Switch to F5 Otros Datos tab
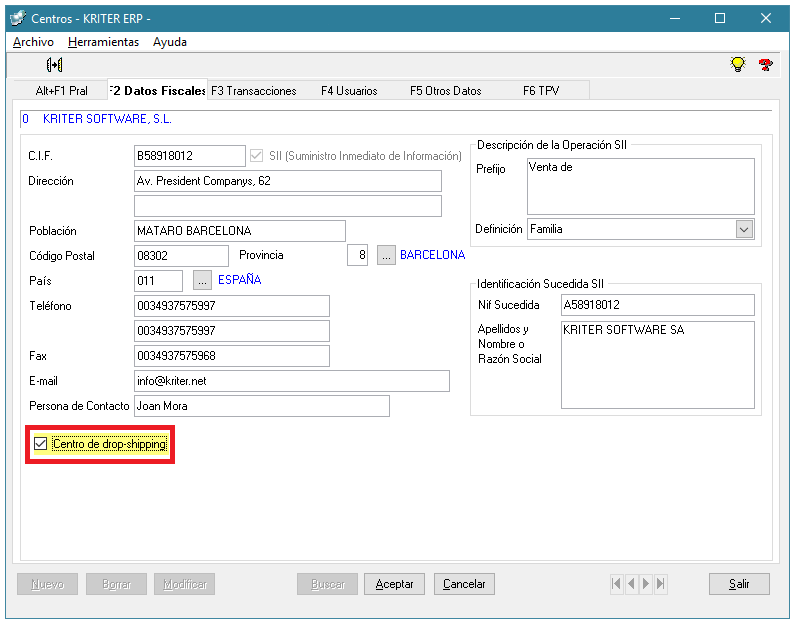The width and height of the screenshot is (794, 622). tap(446, 91)
